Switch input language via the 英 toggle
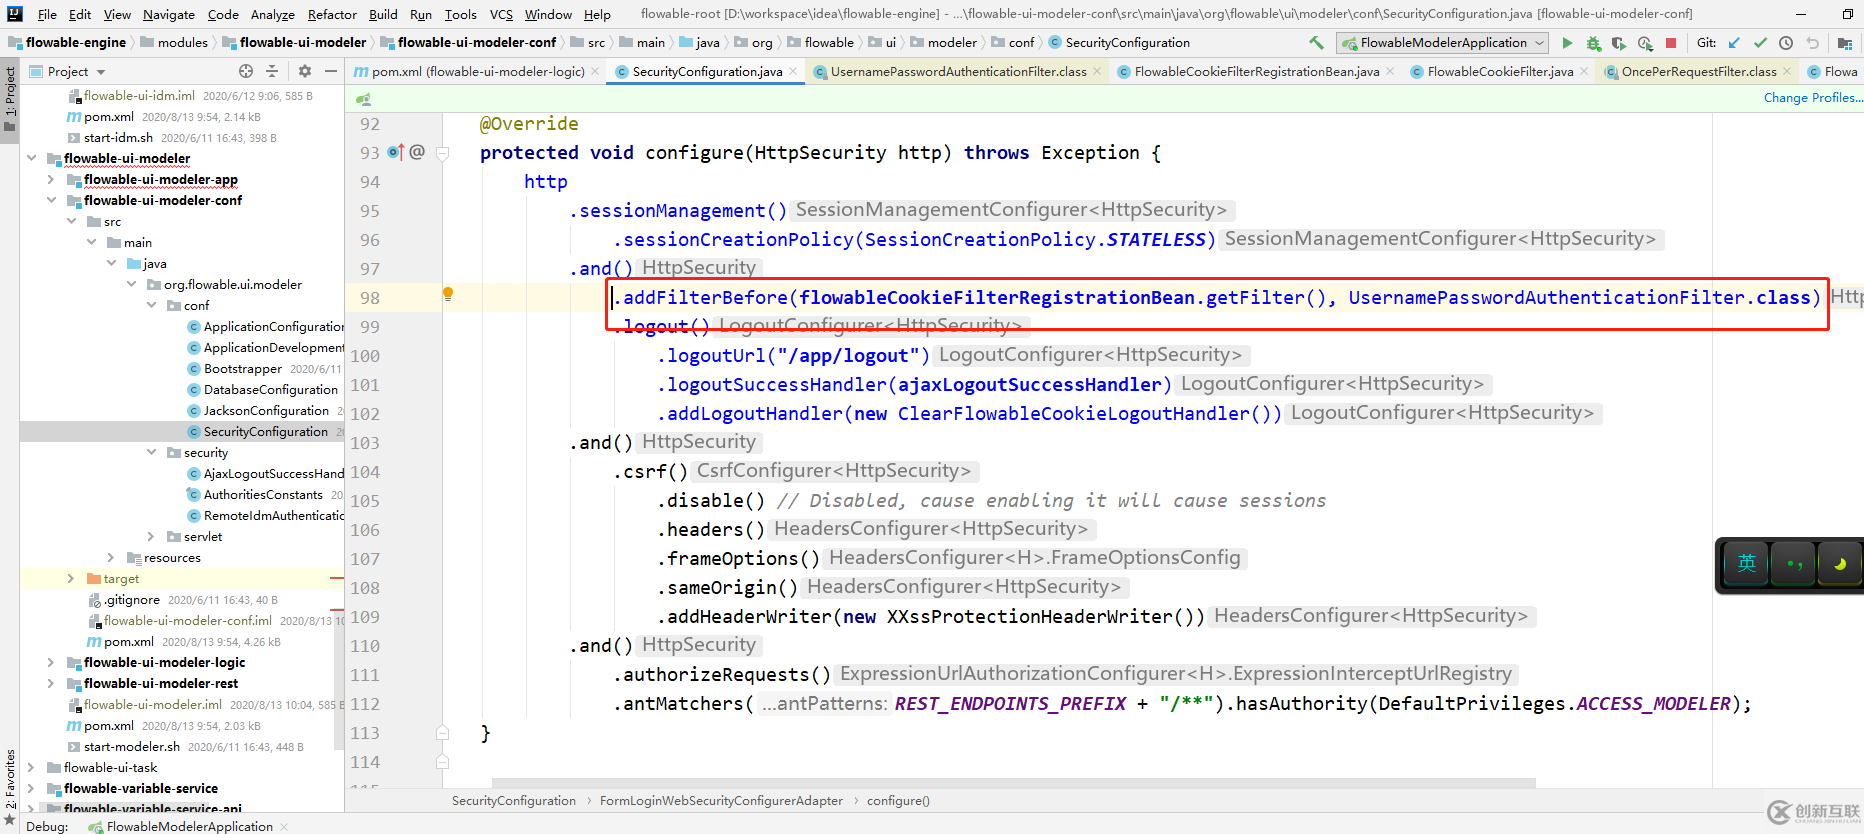 (x=1746, y=563)
